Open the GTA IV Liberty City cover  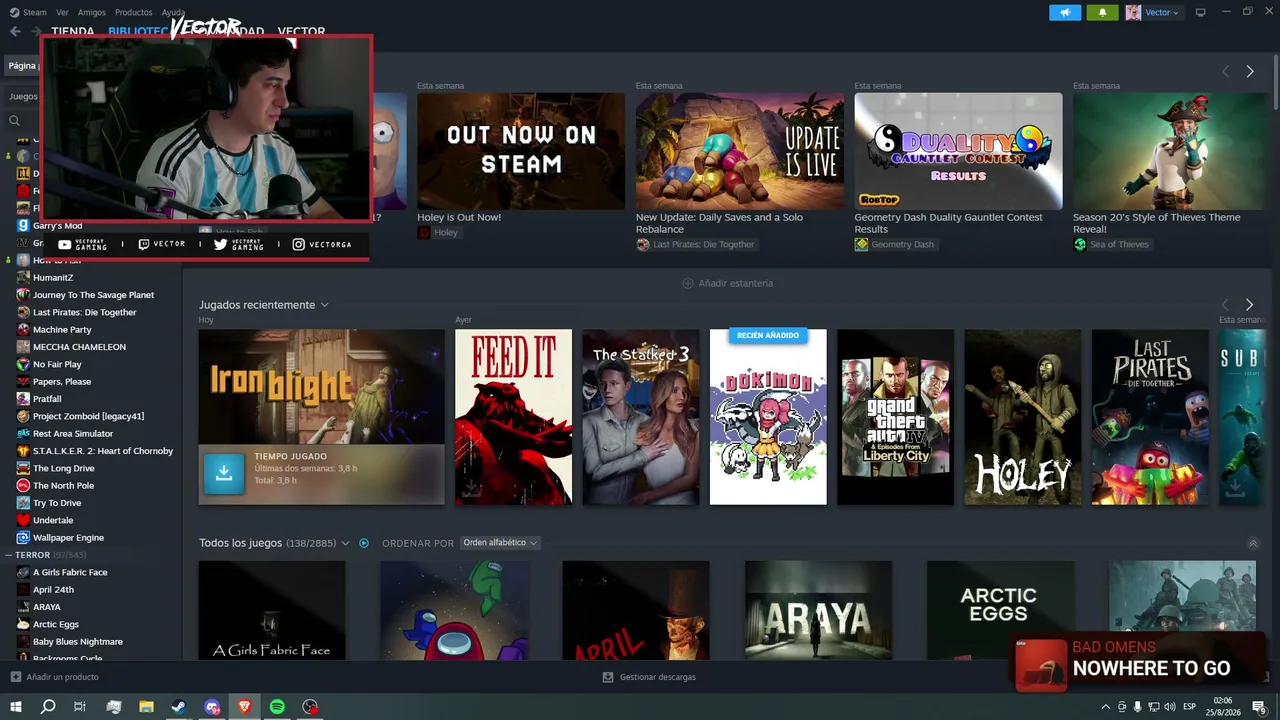(x=895, y=417)
